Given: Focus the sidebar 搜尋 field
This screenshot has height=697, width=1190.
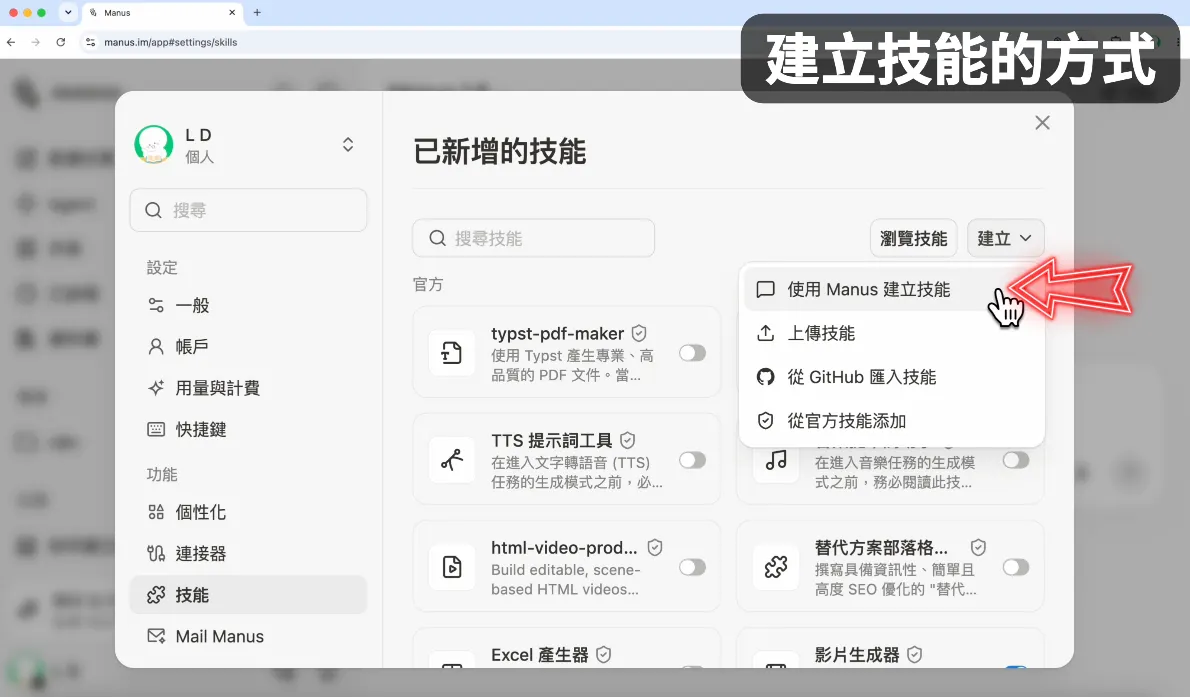Looking at the screenshot, I should click(248, 210).
